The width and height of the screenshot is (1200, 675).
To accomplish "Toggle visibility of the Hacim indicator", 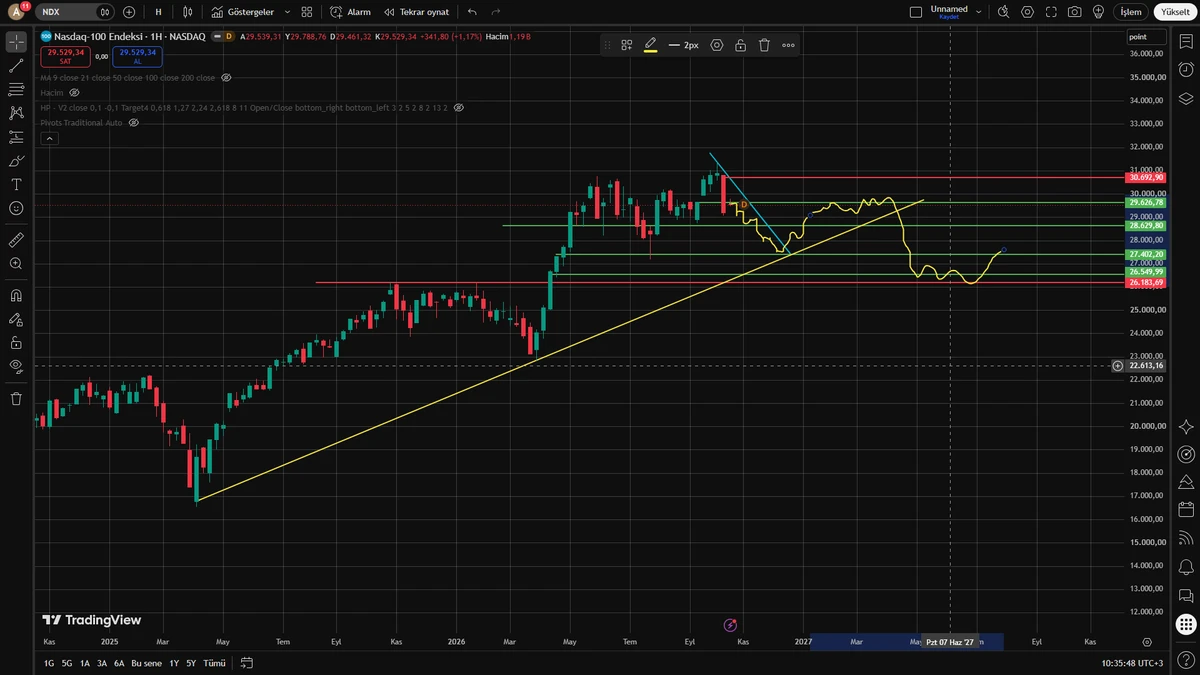I will pos(74,92).
